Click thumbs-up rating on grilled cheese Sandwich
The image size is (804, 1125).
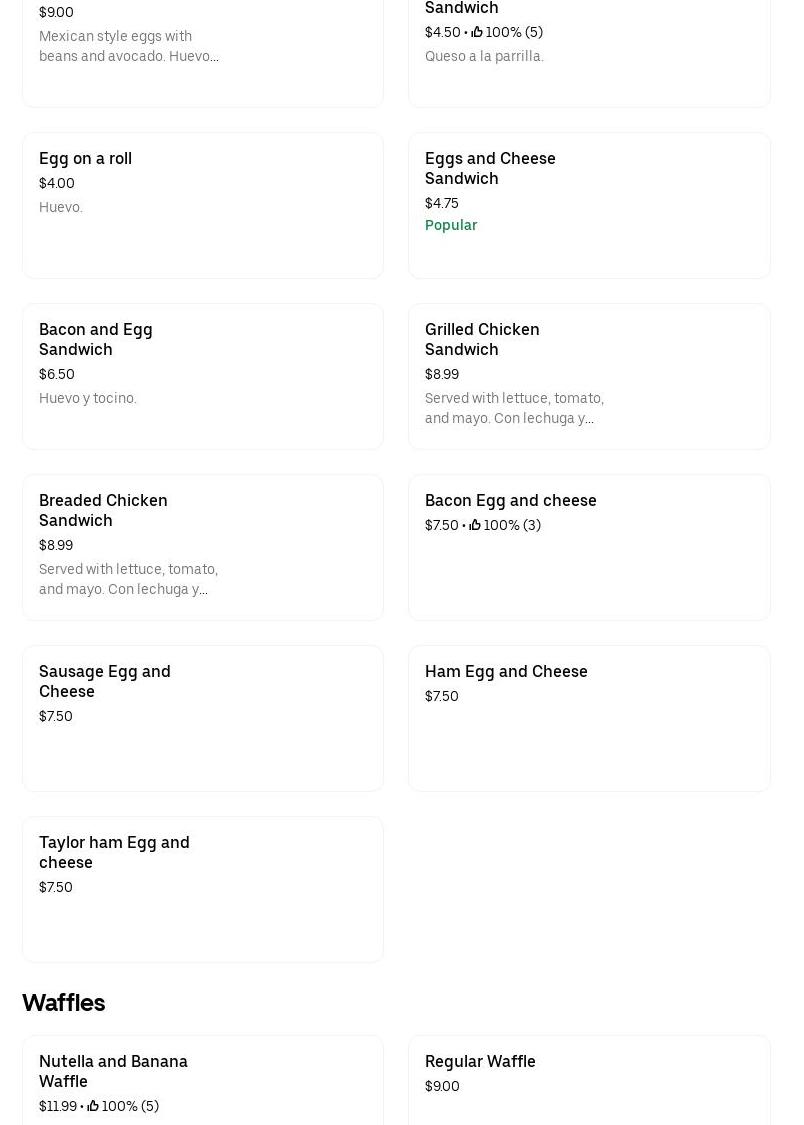tap(477, 32)
